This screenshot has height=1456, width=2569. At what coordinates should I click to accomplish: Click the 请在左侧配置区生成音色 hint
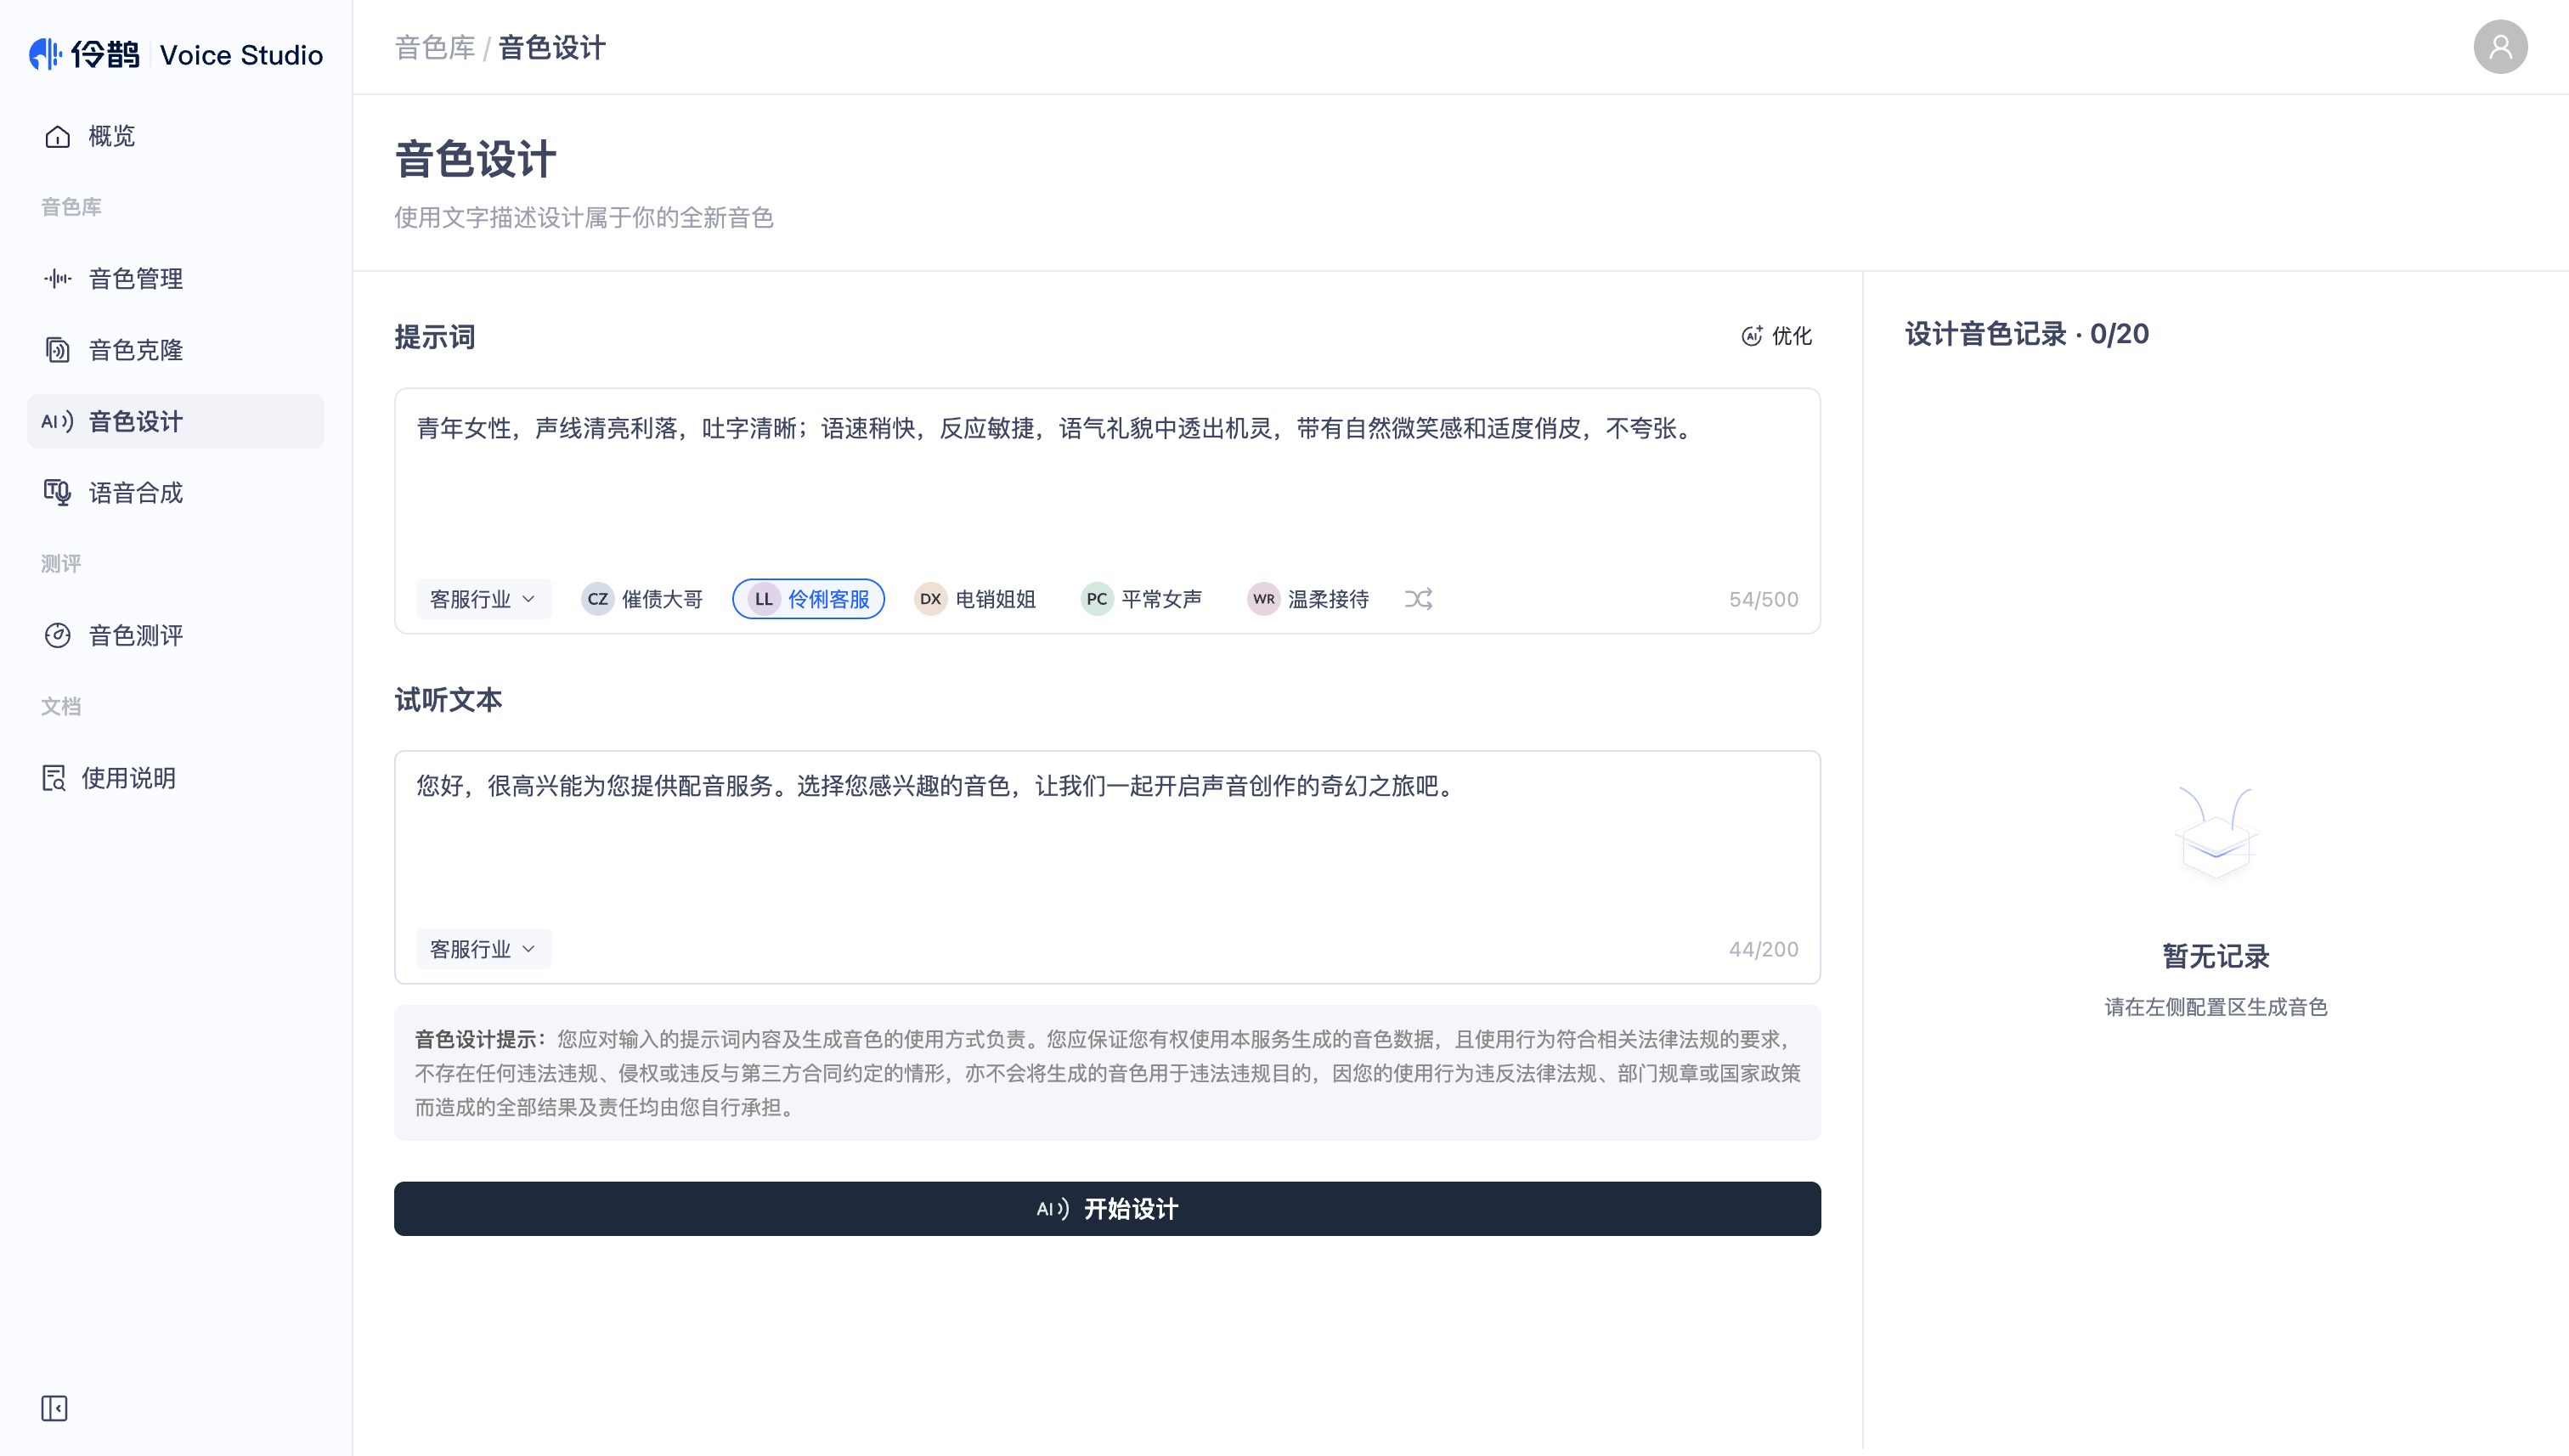(2215, 1007)
